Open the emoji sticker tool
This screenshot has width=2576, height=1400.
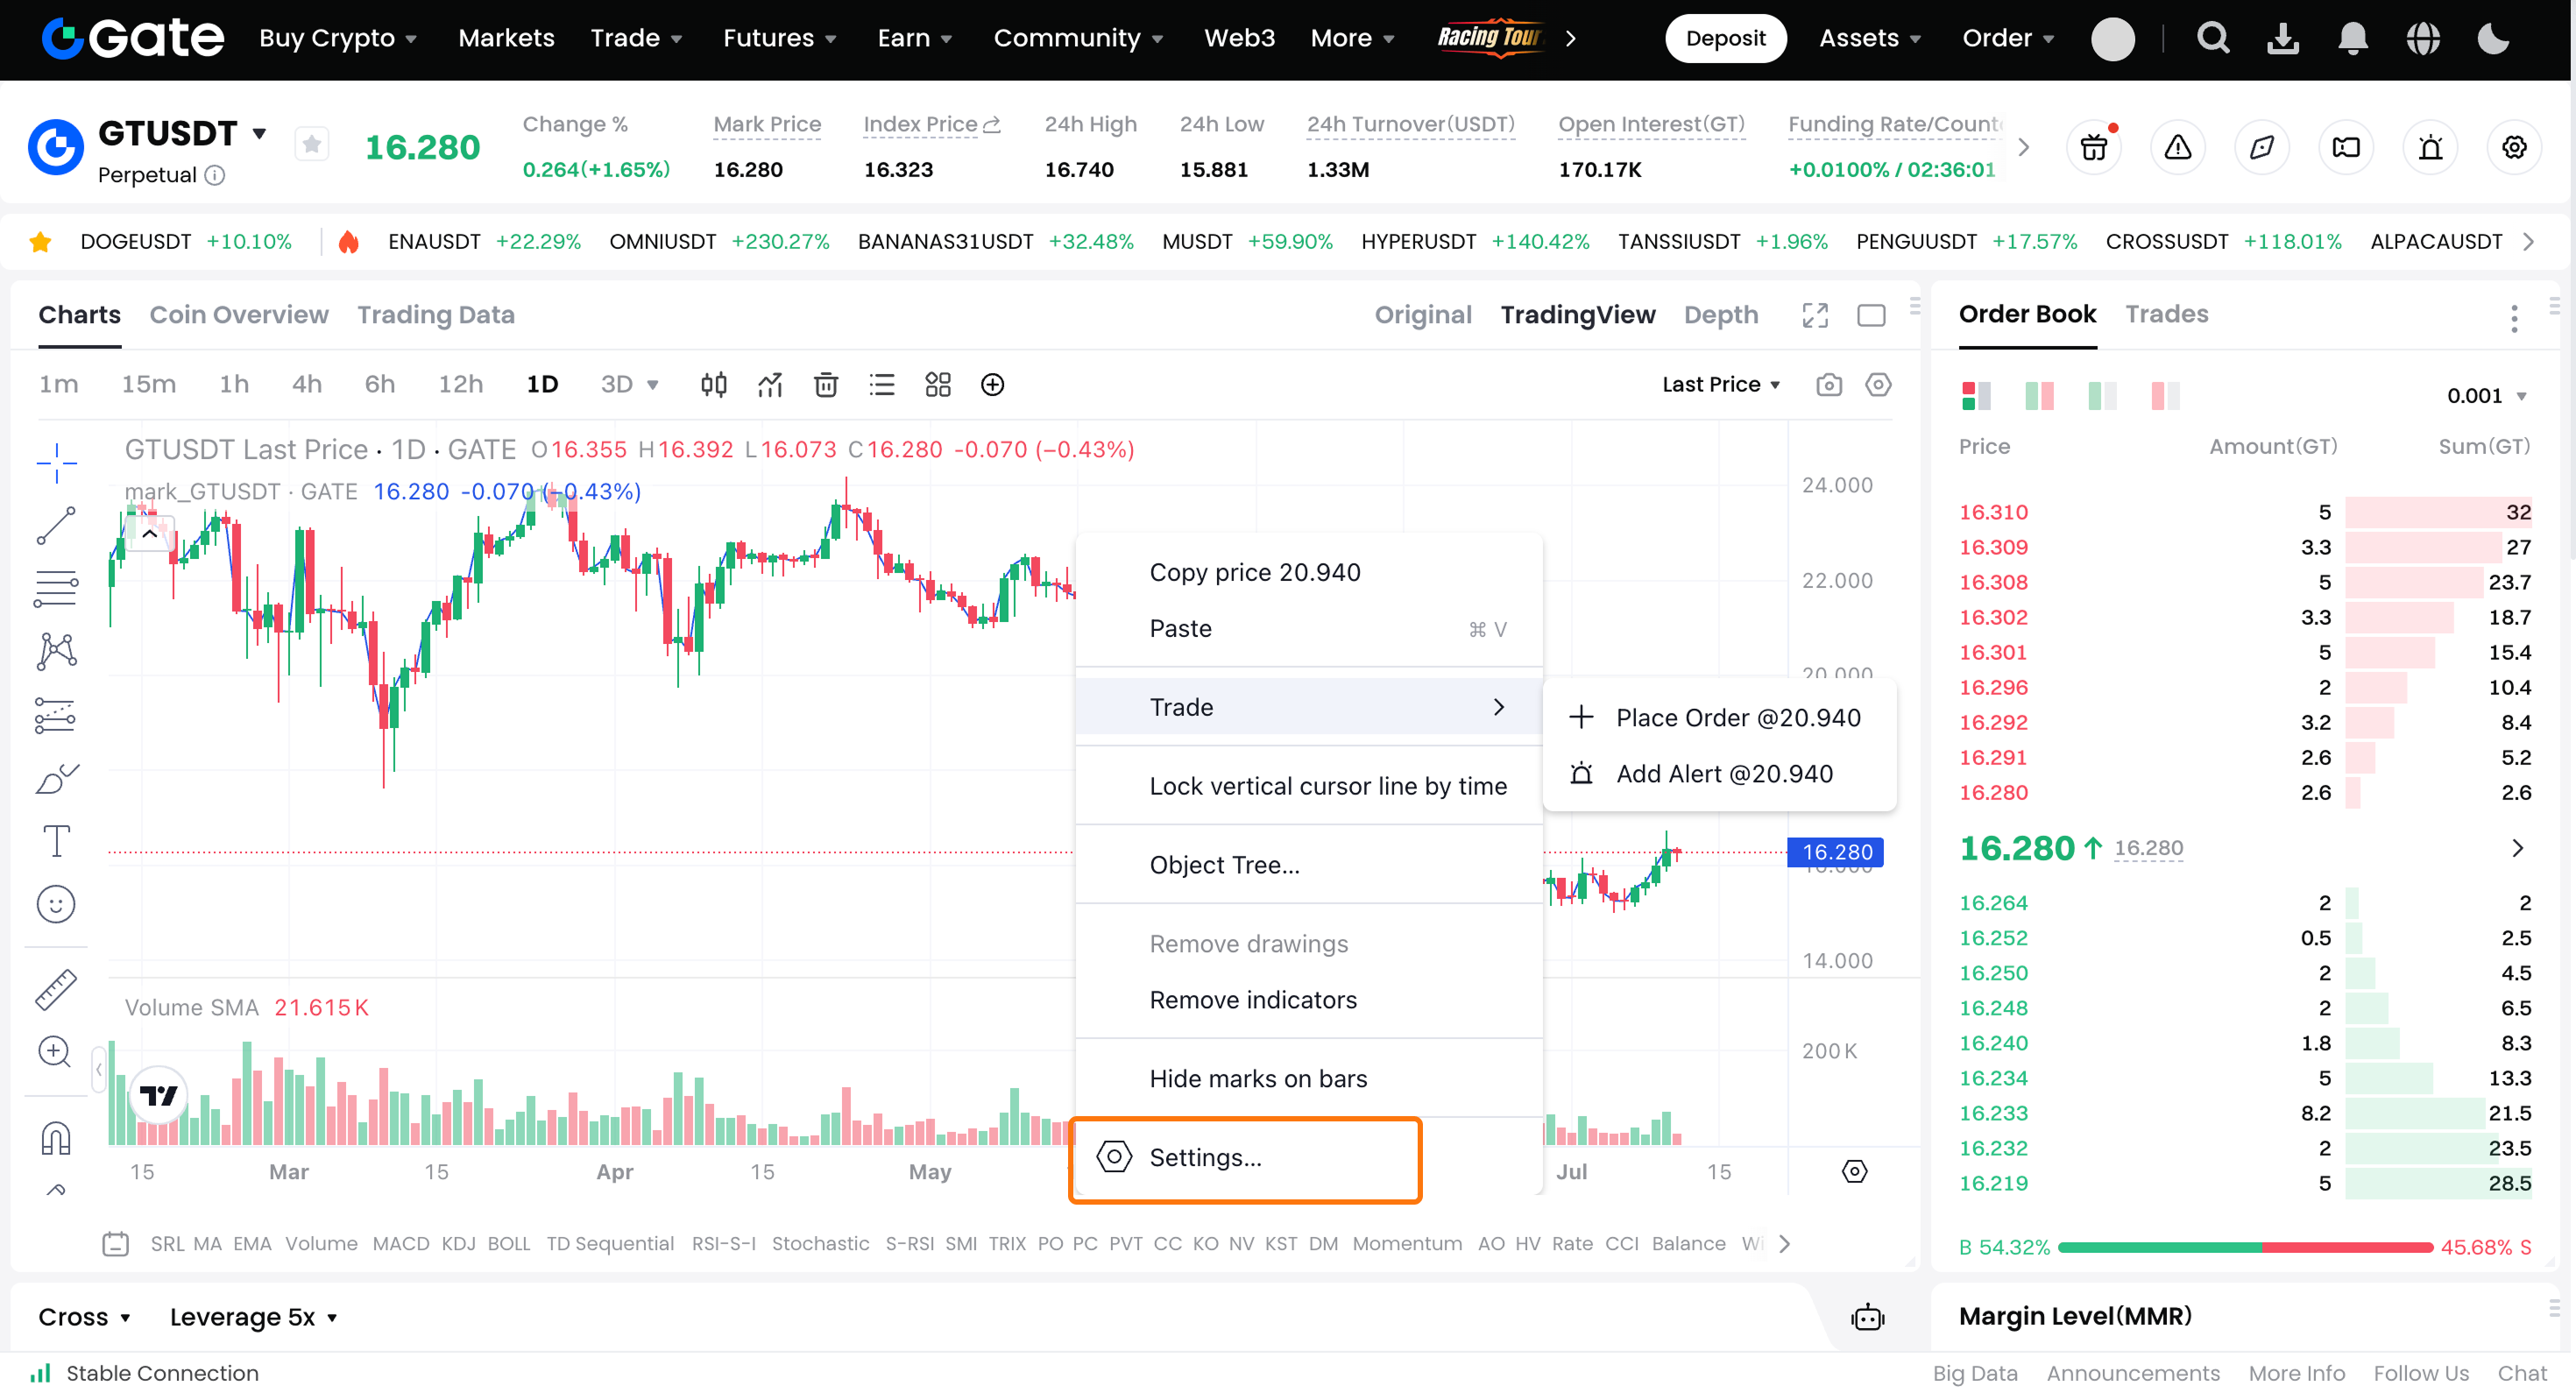click(56, 904)
